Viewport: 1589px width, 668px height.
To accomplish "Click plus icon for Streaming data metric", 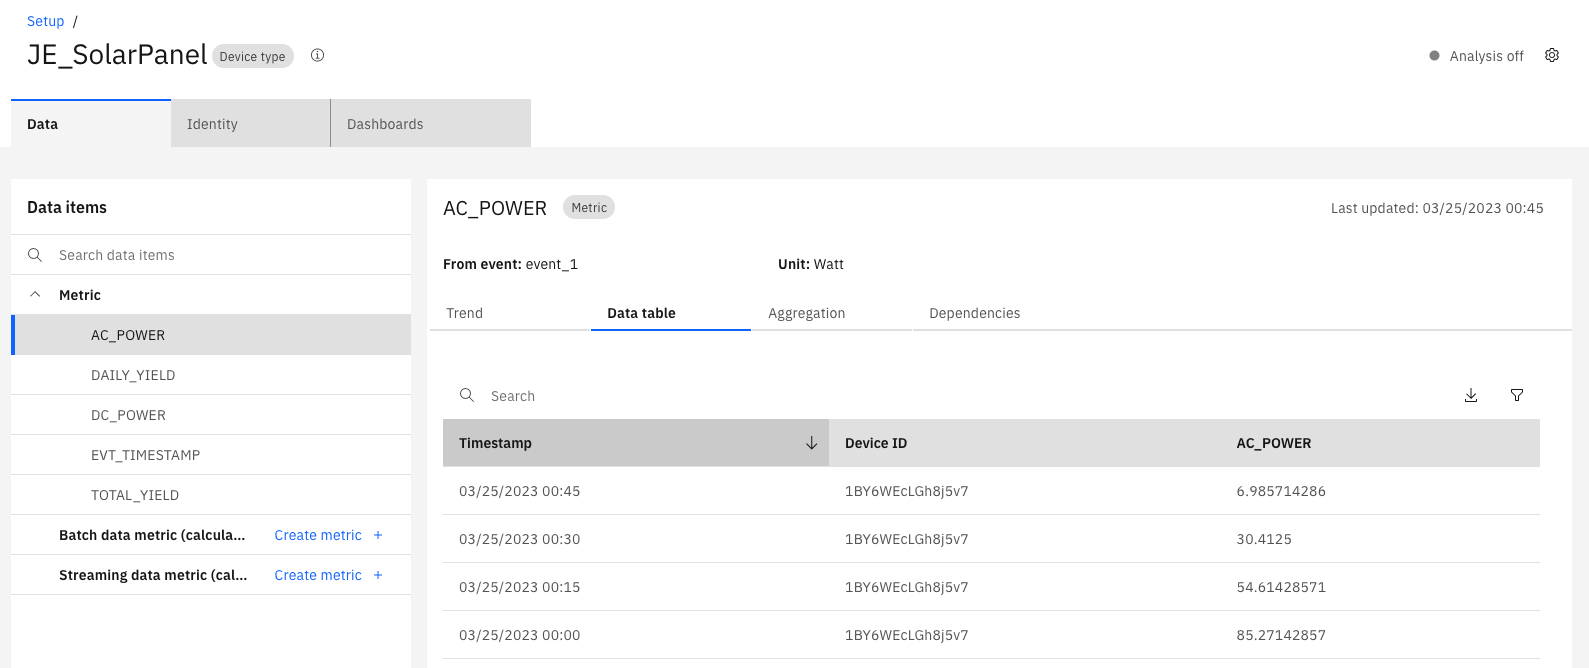I will (378, 575).
